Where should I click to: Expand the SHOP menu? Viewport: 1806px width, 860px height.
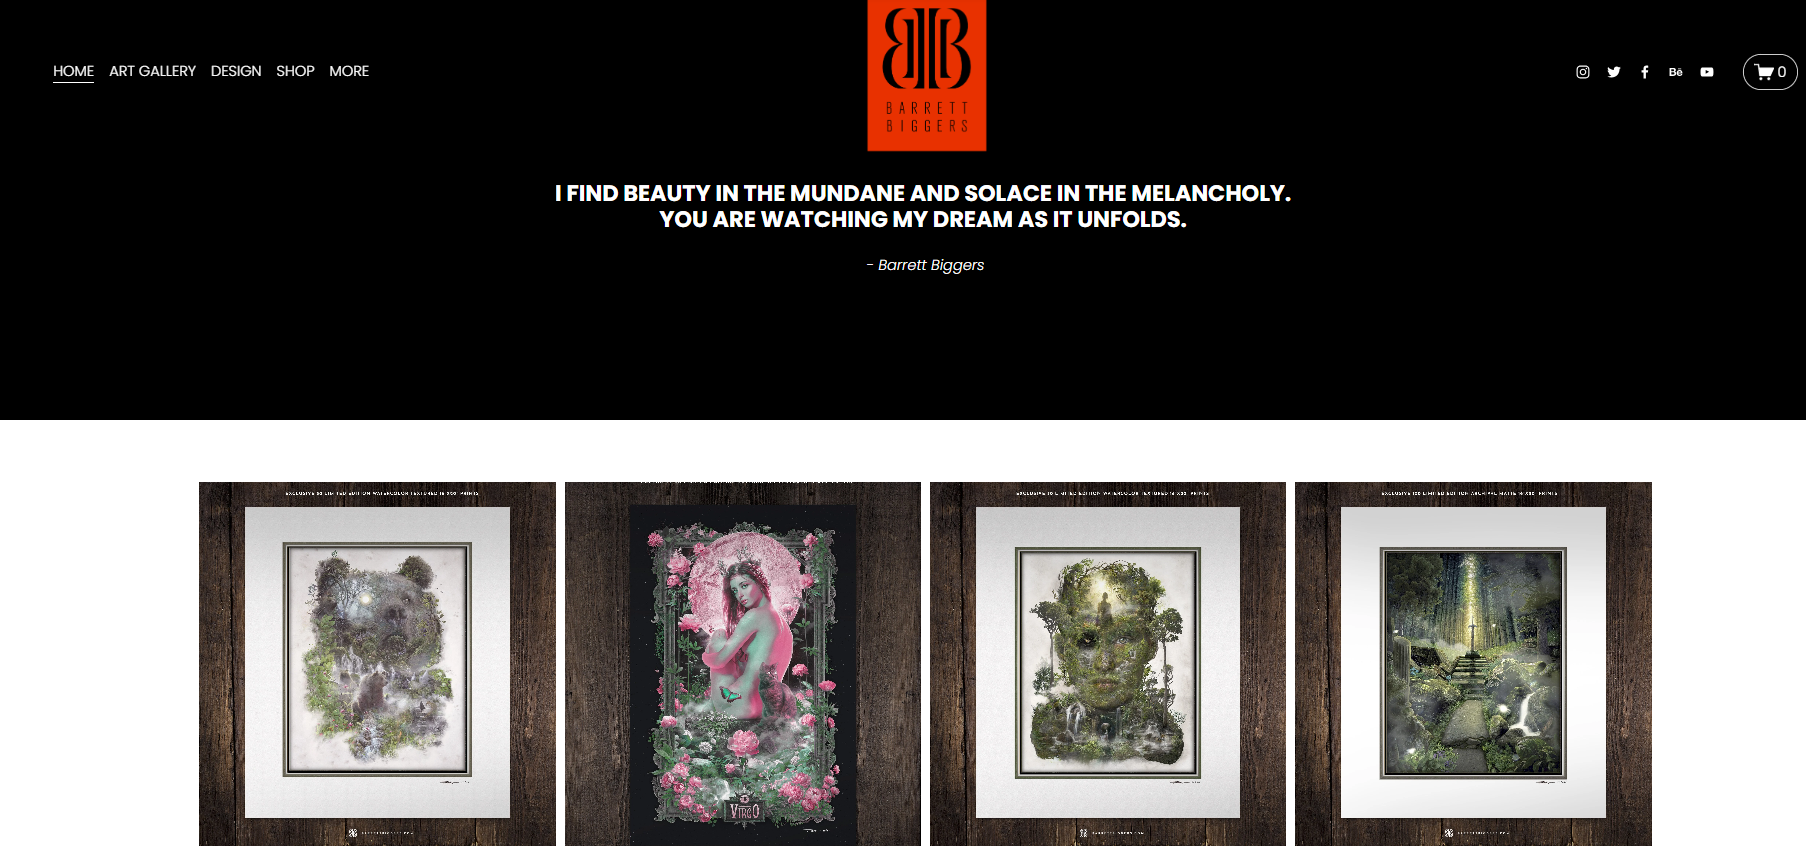tap(295, 71)
